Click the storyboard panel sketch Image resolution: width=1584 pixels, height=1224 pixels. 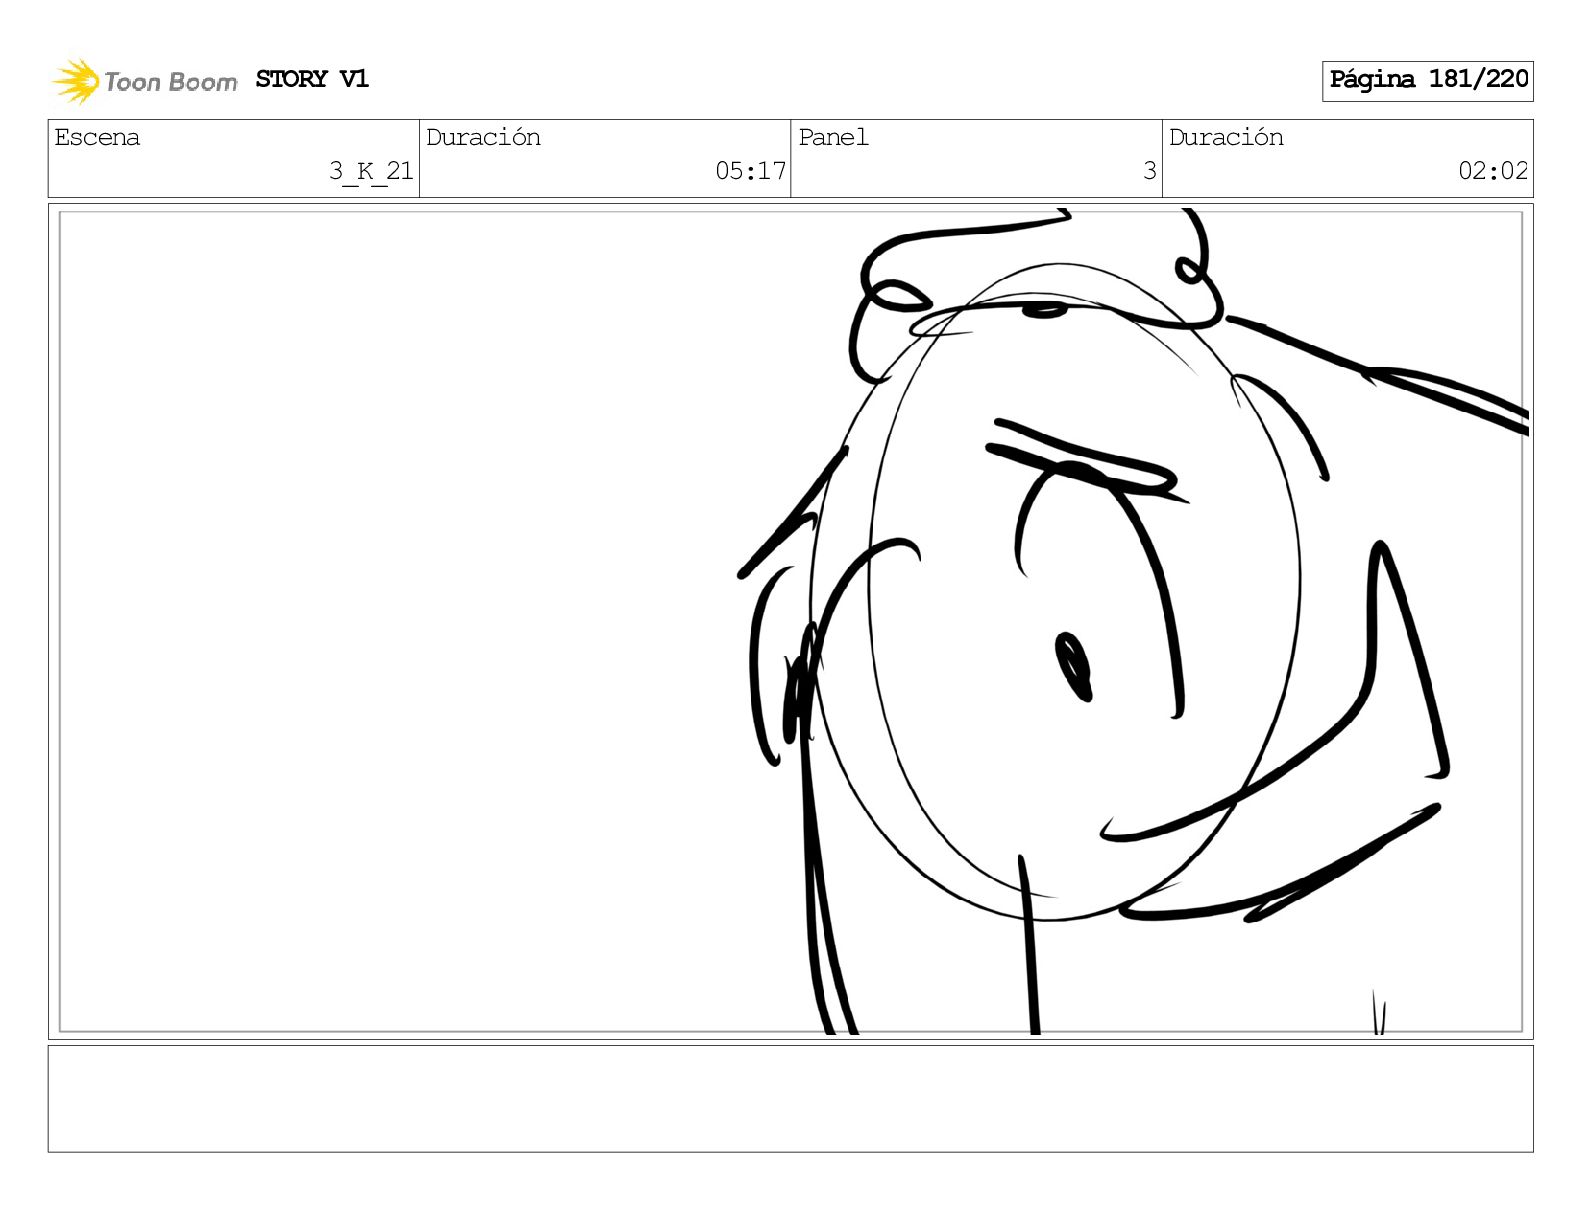[x=791, y=621]
